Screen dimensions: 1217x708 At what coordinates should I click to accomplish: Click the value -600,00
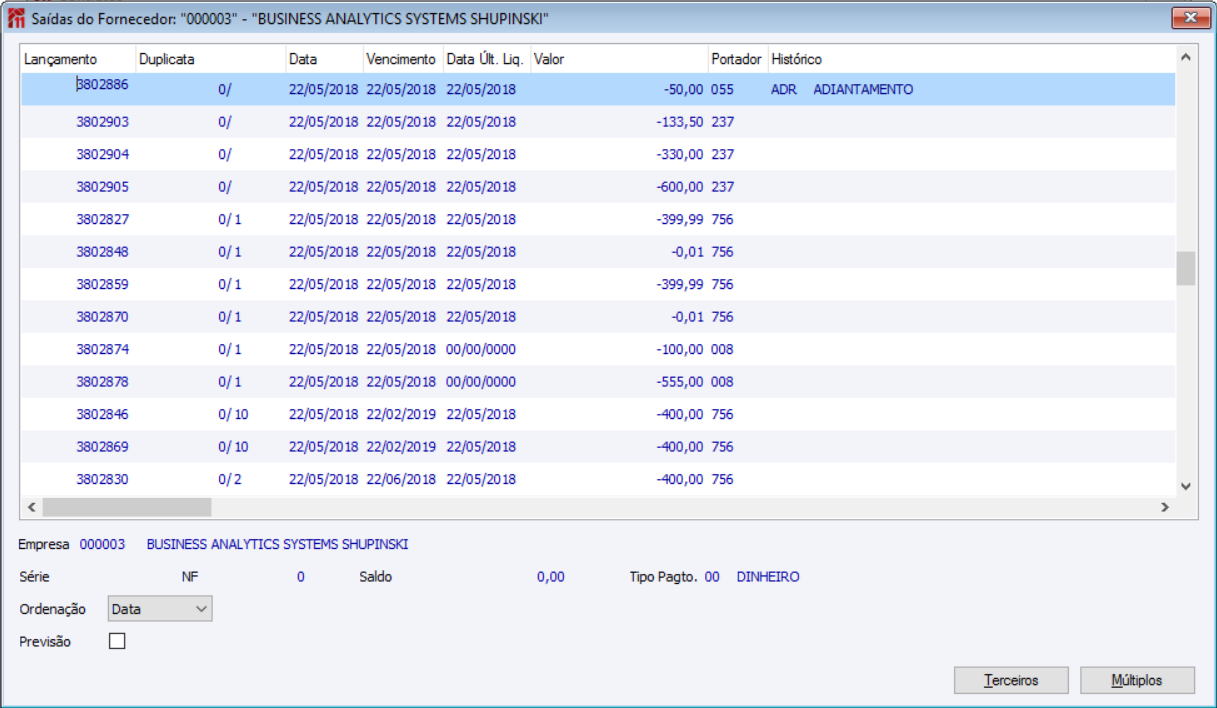point(680,187)
